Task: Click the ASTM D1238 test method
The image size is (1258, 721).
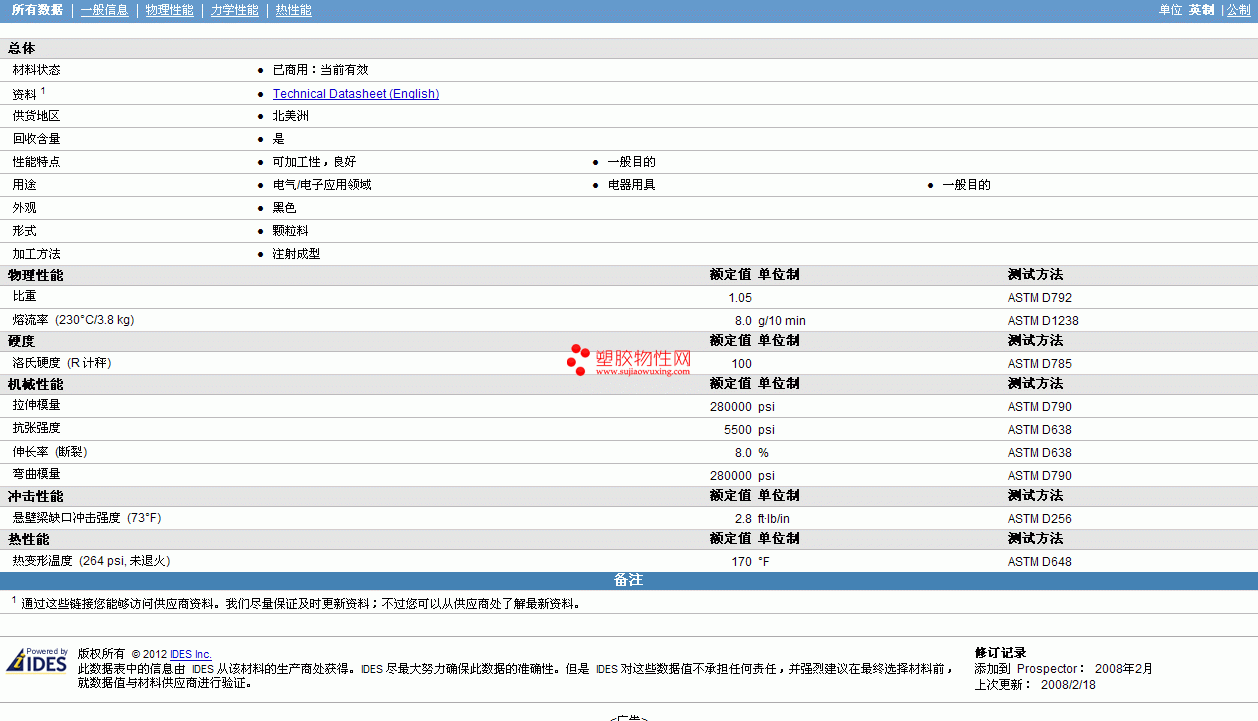Action: pyautogui.click(x=1043, y=321)
